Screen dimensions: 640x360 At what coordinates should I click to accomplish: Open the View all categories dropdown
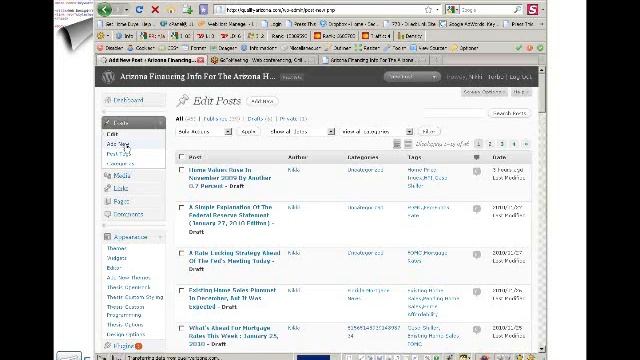click(377, 131)
